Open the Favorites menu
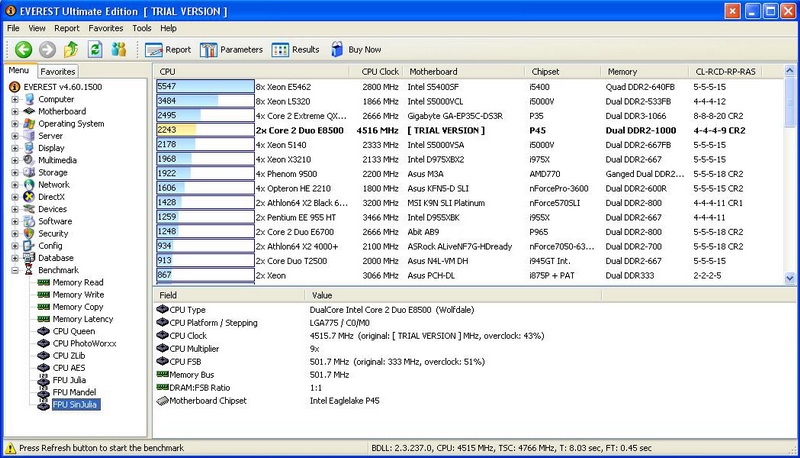 click(106, 28)
